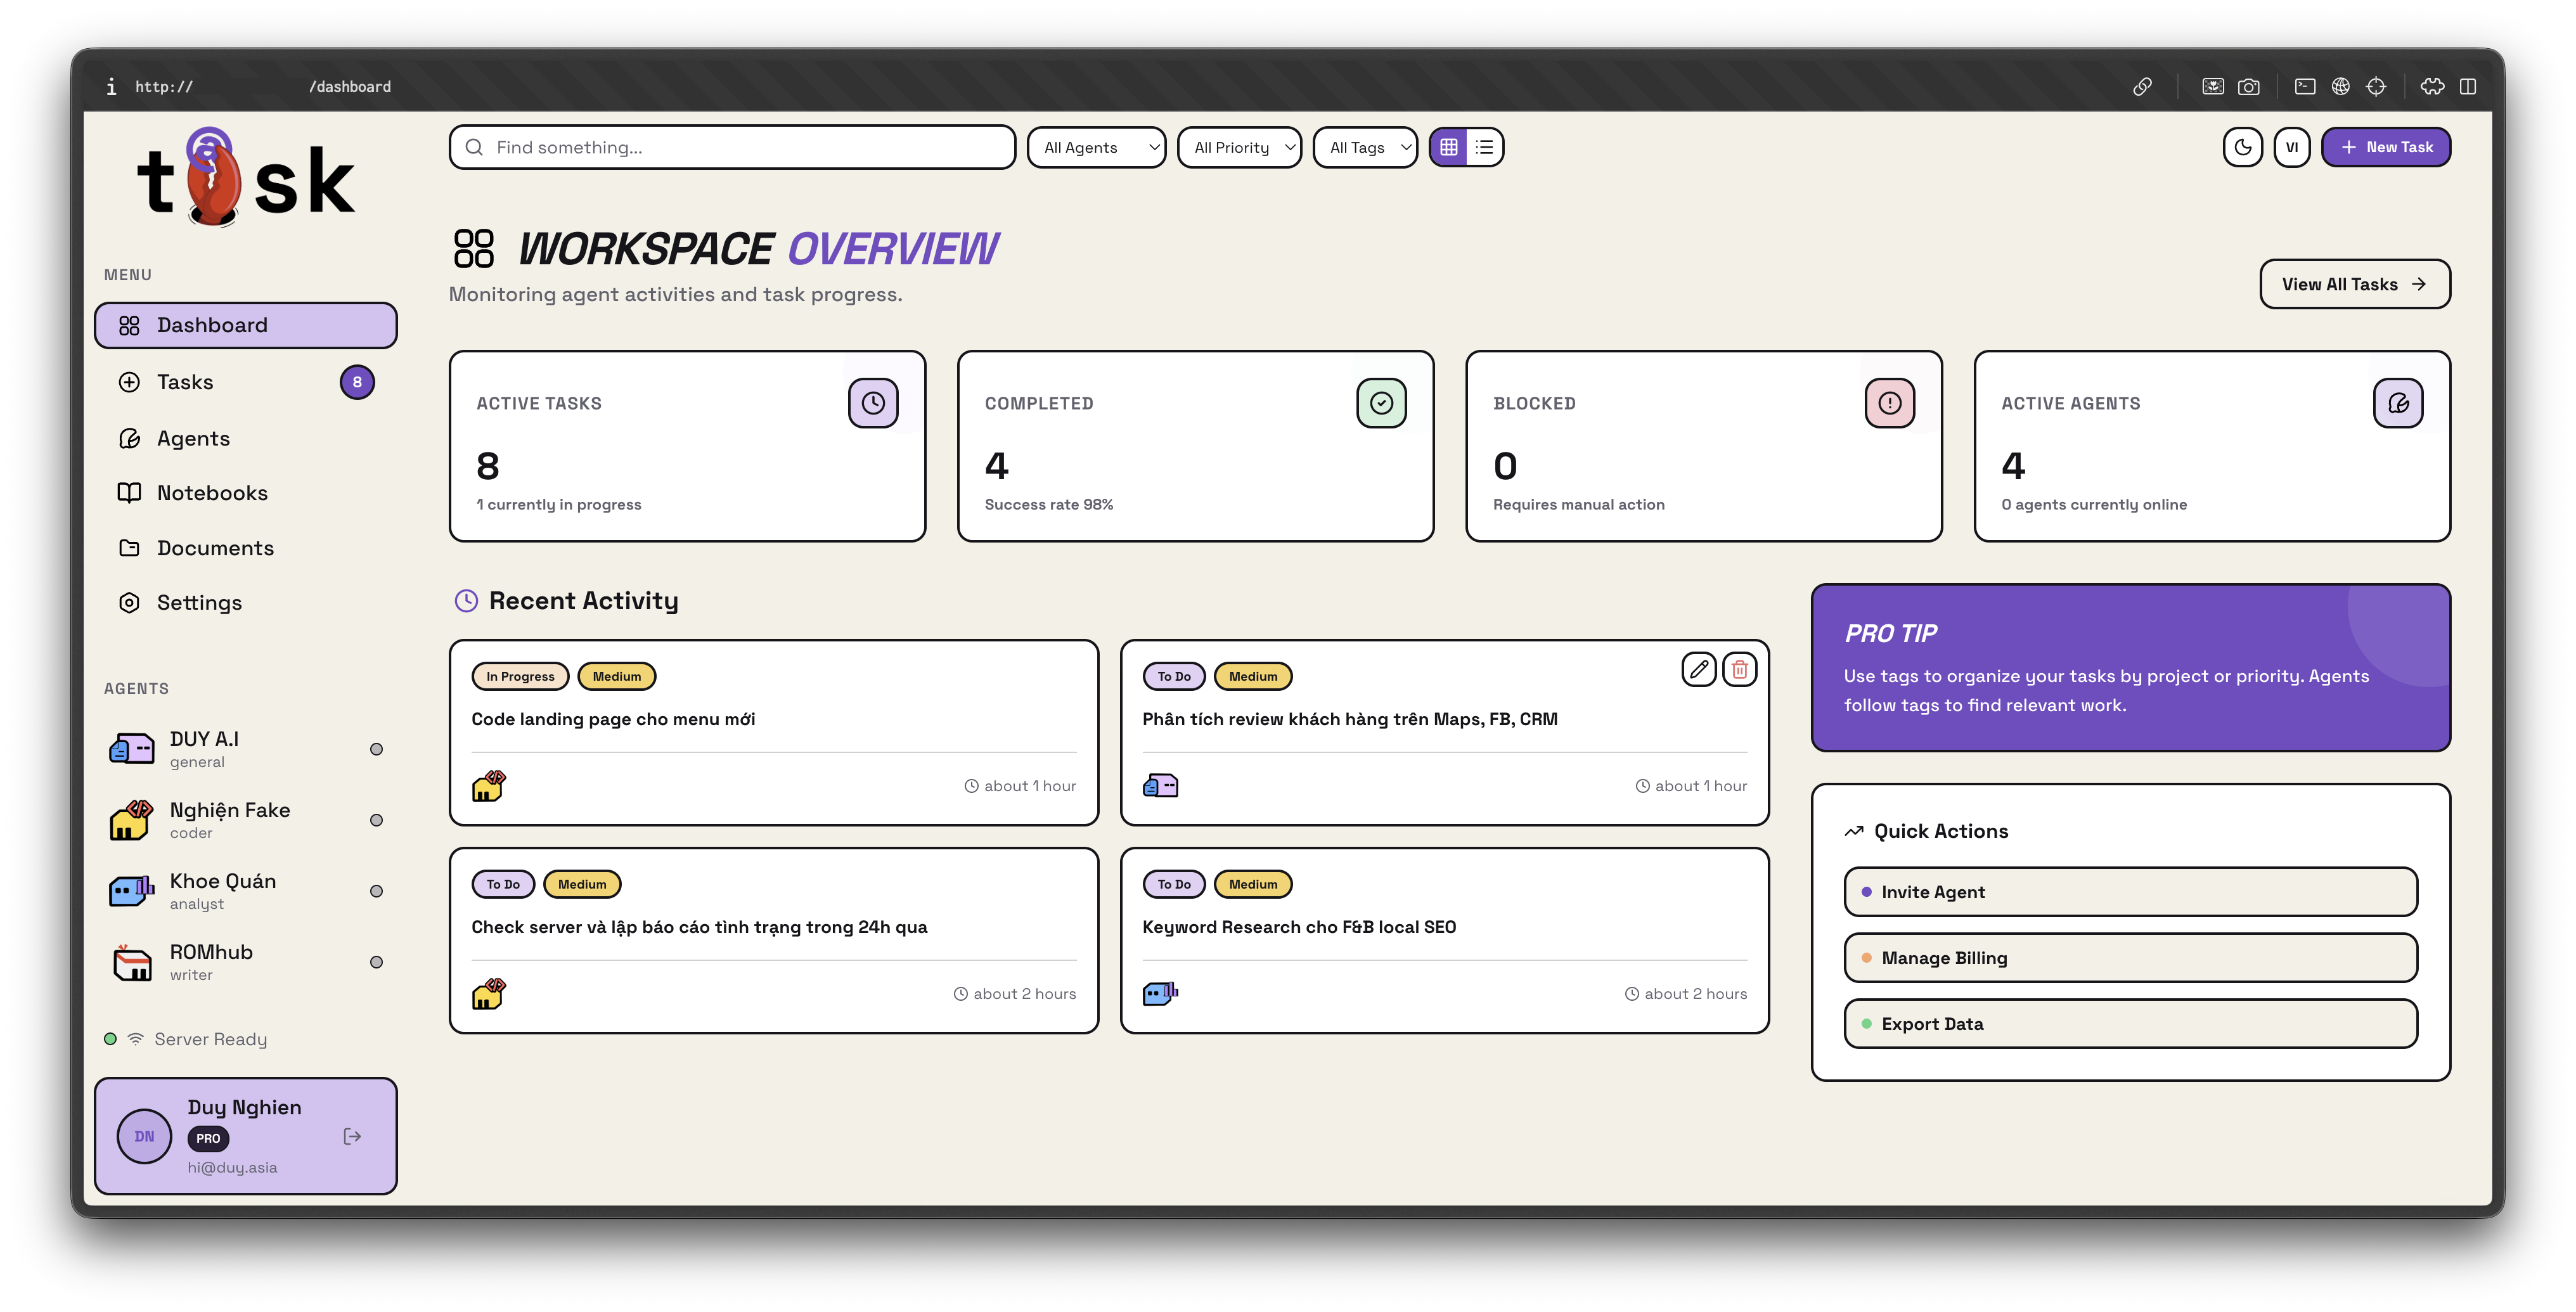
Task: Click the New Task button
Action: [x=2385, y=147]
